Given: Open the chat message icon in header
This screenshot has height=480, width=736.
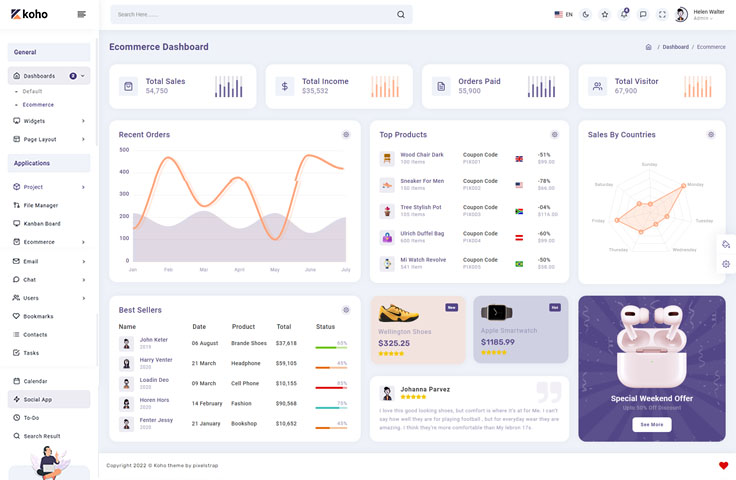Looking at the screenshot, I should pyautogui.click(x=643, y=15).
